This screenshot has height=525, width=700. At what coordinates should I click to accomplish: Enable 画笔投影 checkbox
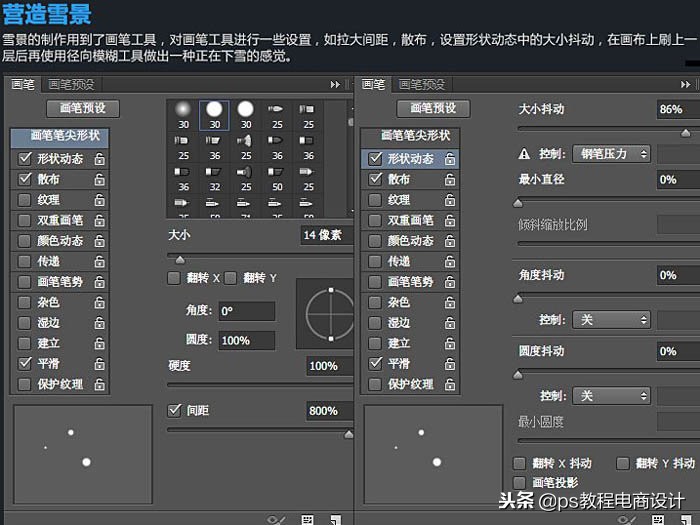click(520, 482)
